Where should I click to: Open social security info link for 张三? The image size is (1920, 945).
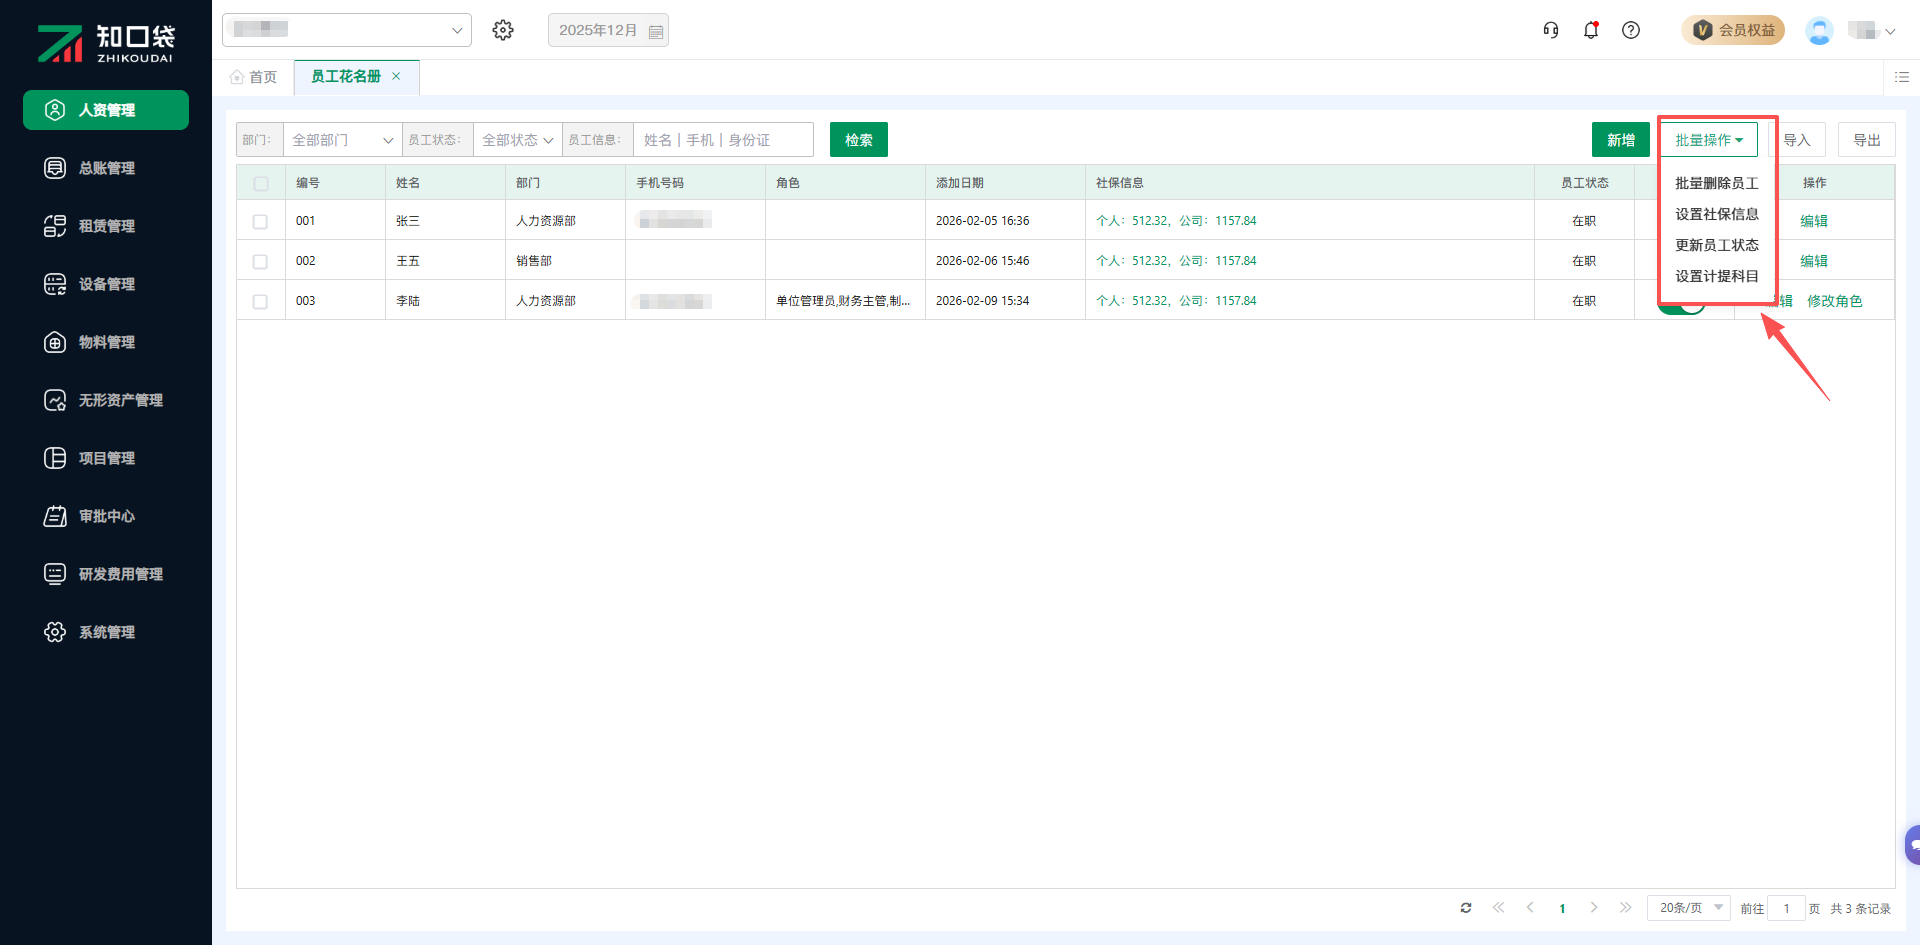(x=1176, y=221)
